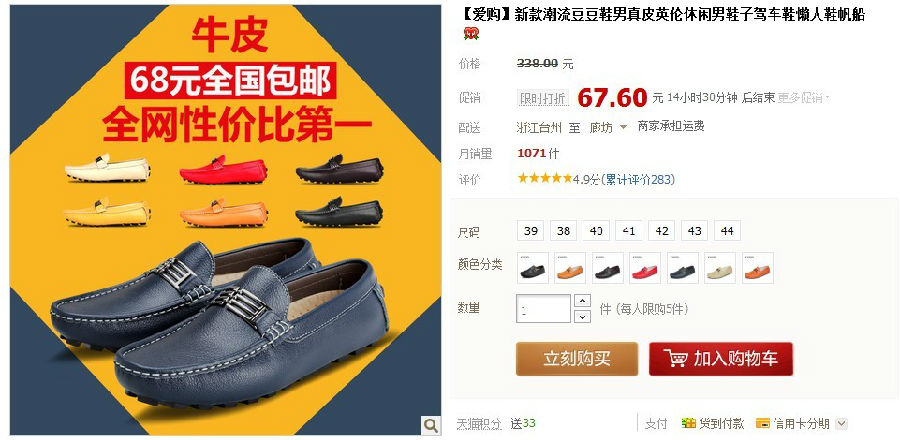Choose the red shoe color thumbnail
Screen dimensions: 900x440
(645, 268)
